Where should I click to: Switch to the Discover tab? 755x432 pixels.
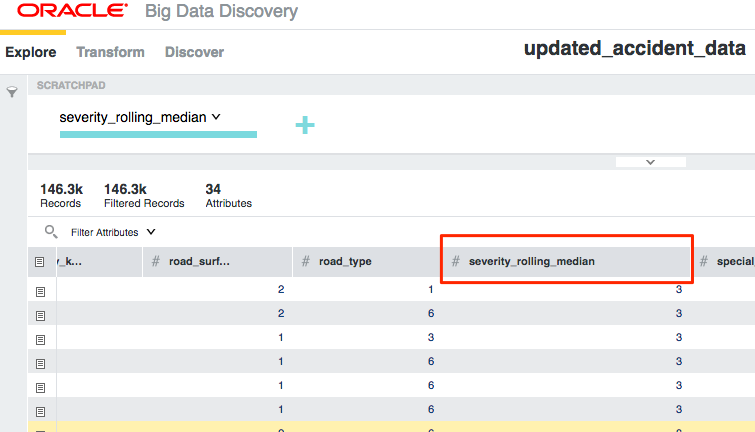194,52
